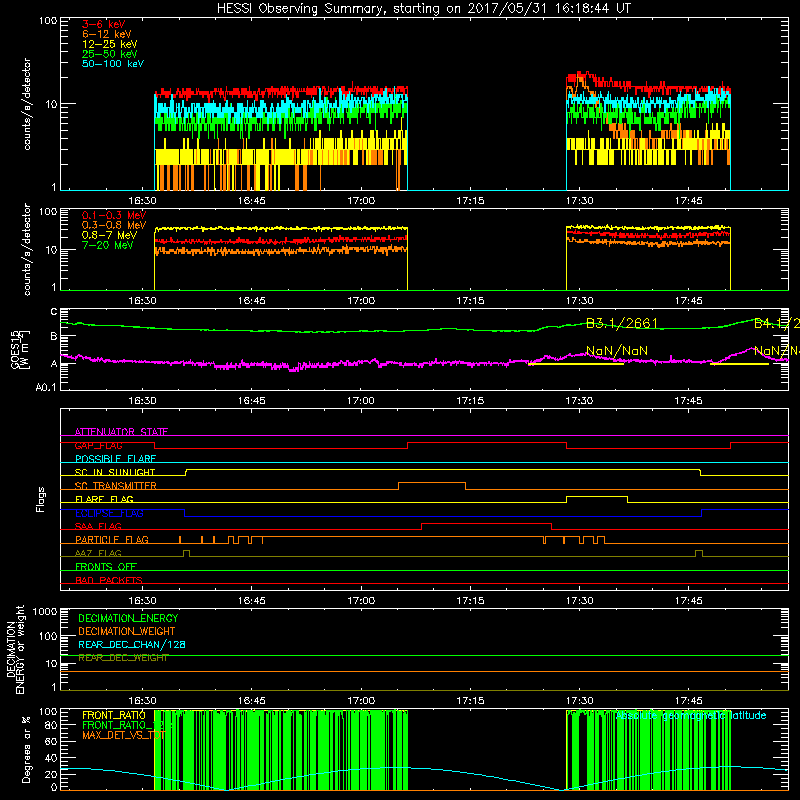Screen dimensions: 800x800
Task: Click the '16:45' tick under the Flags panel
Action: (252, 601)
